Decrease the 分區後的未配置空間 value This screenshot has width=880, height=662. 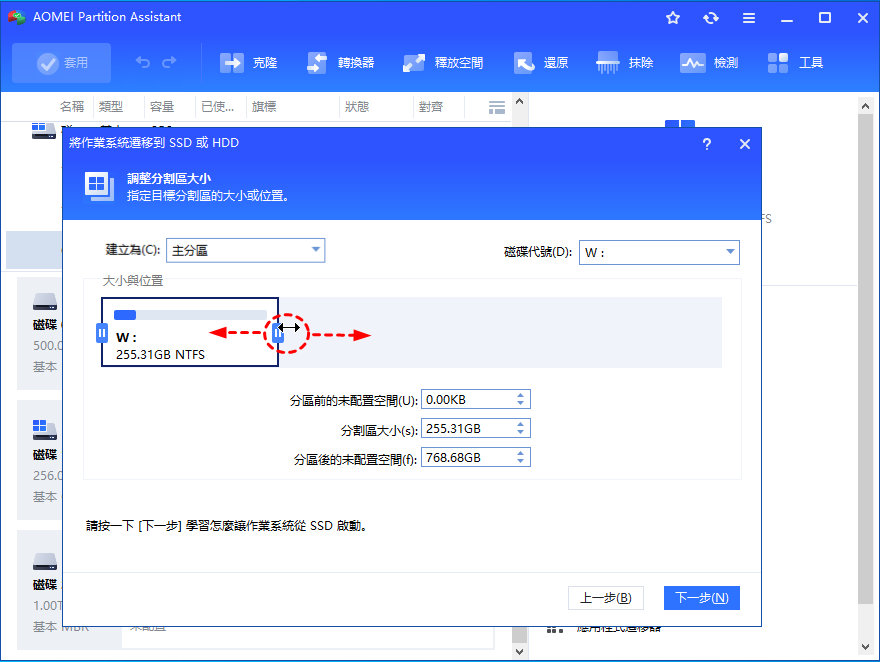point(521,462)
